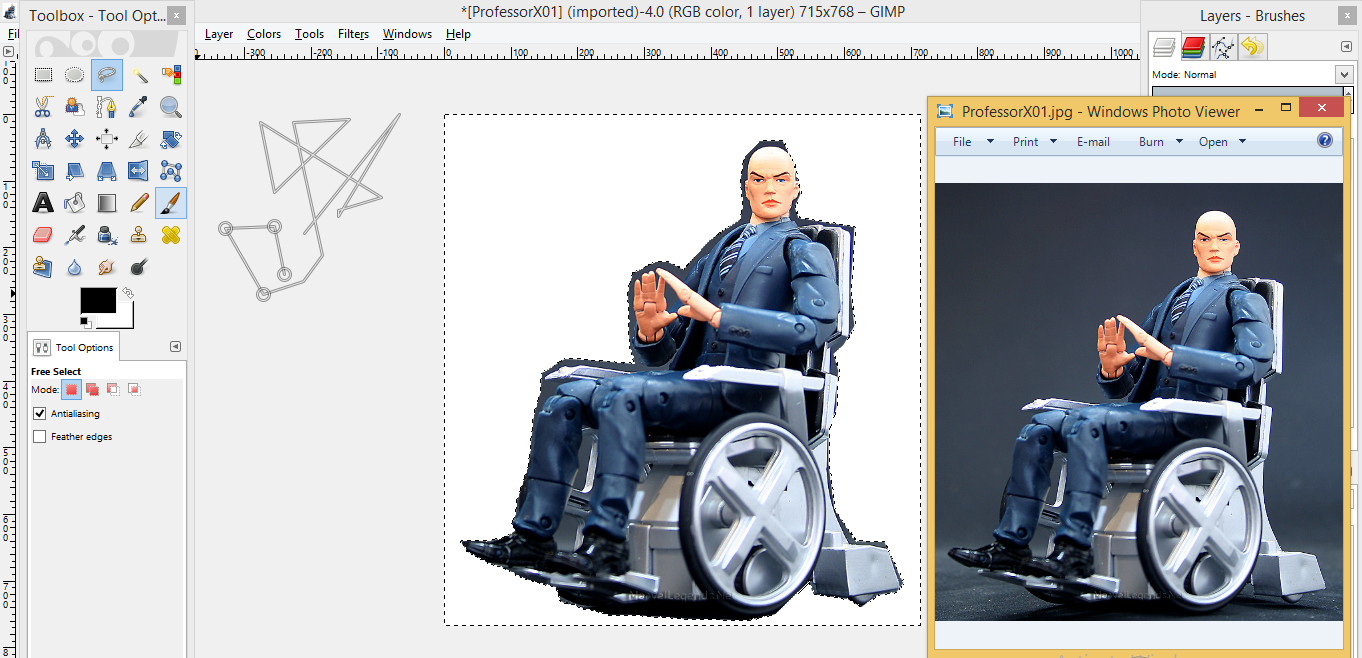The width and height of the screenshot is (1362, 658).
Task: Select the Eraser tool
Action: click(x=43, y=235)
